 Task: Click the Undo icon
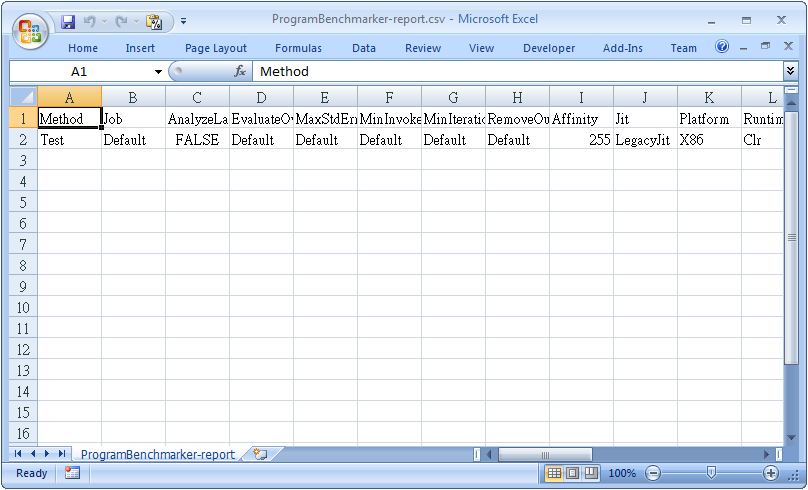coord(90,22)
